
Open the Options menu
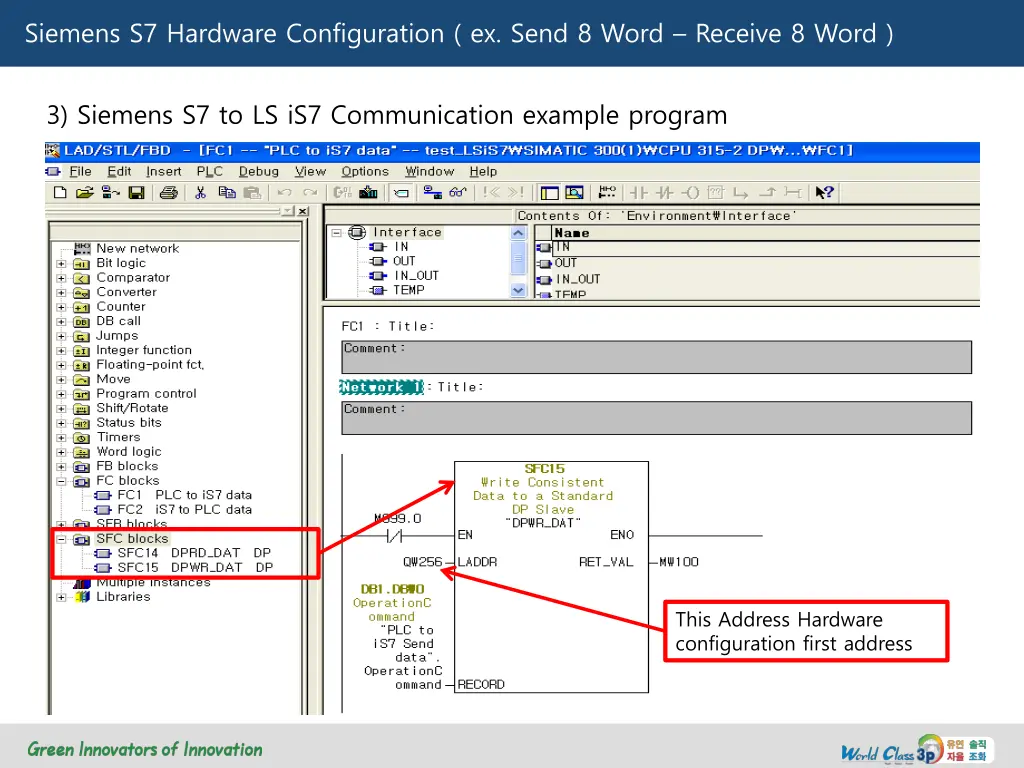tap(364, 171)
